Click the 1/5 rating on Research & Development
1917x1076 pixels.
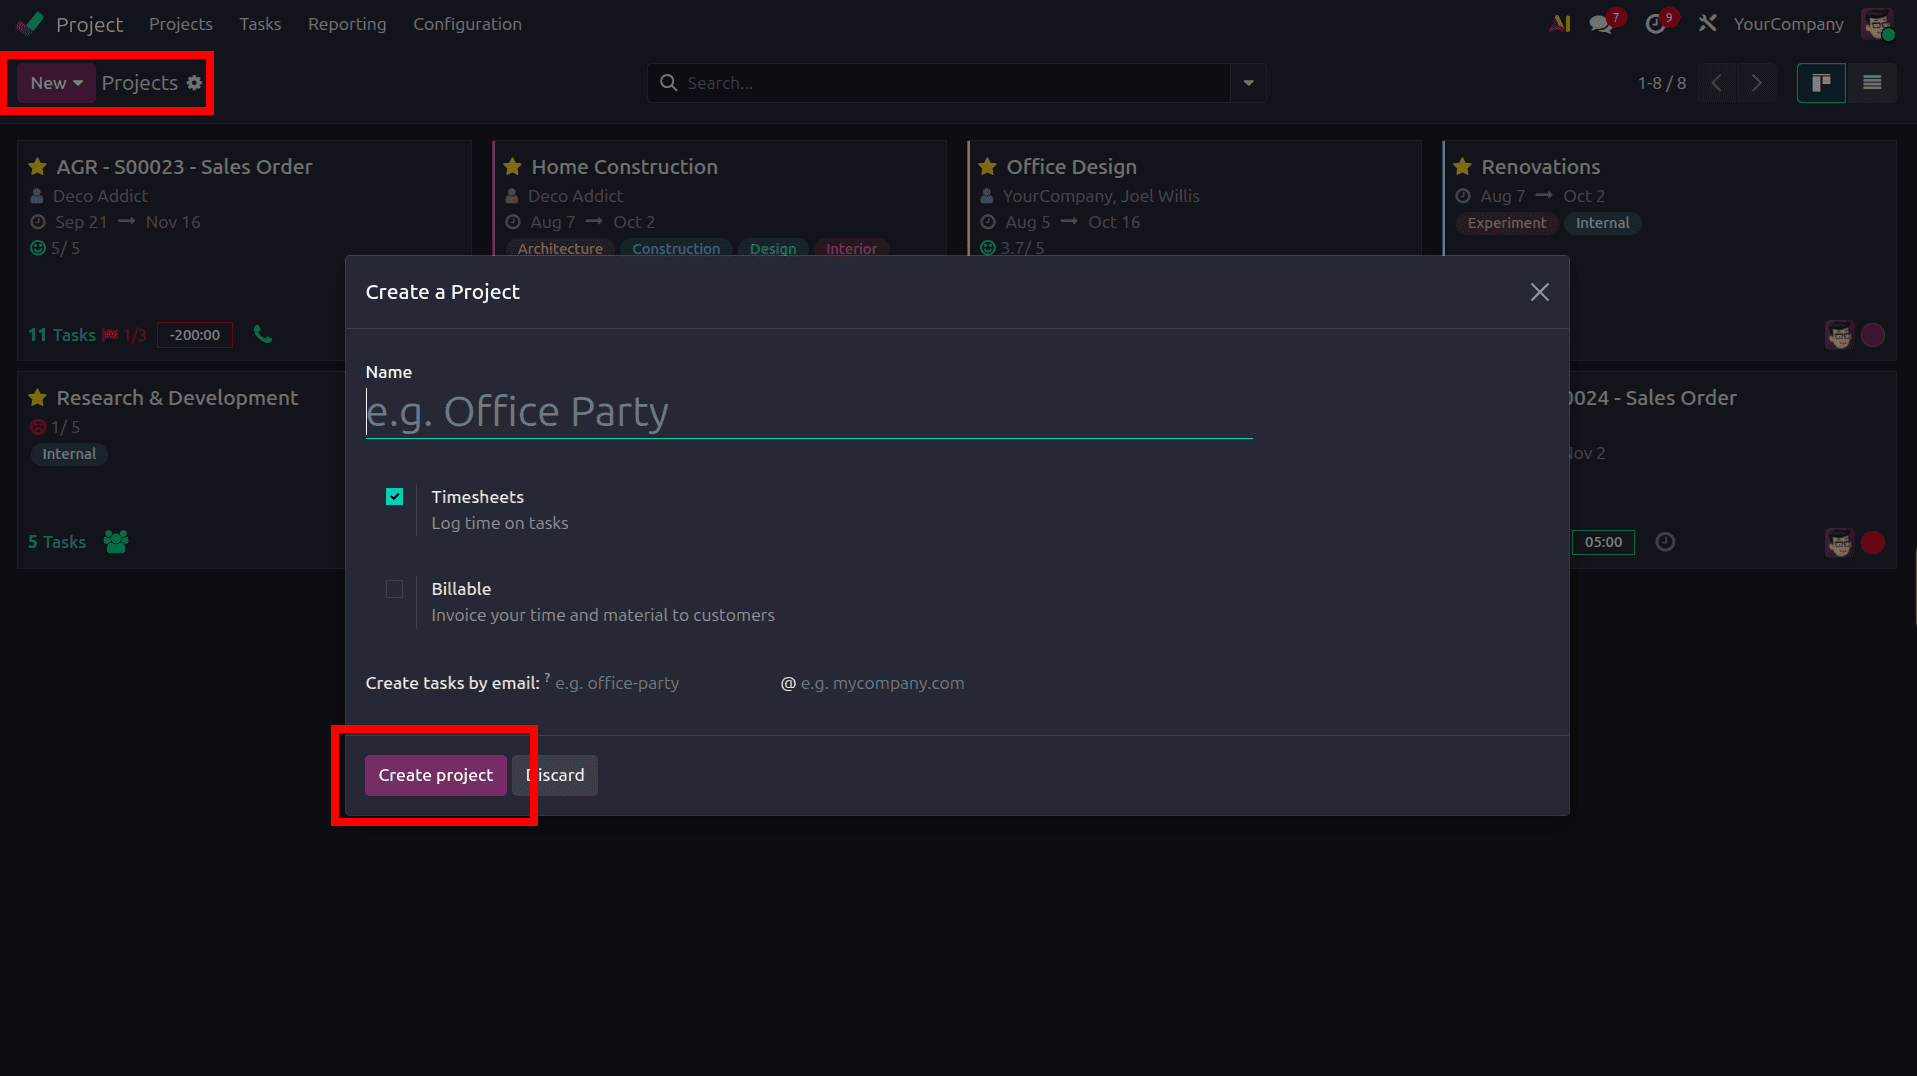(55, 427)
